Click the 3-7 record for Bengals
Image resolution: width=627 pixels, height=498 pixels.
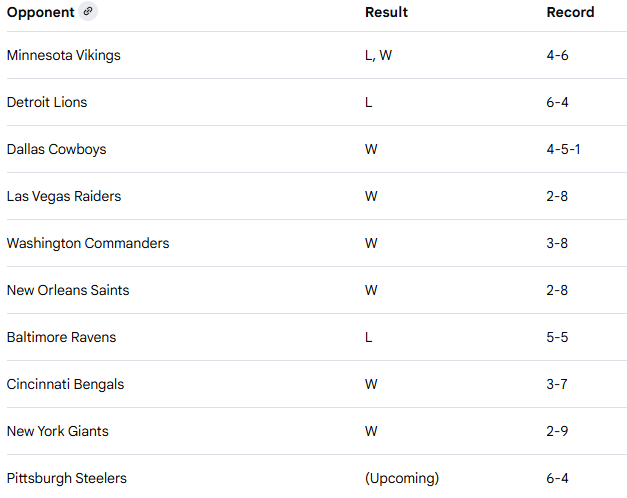pos(557,384)
